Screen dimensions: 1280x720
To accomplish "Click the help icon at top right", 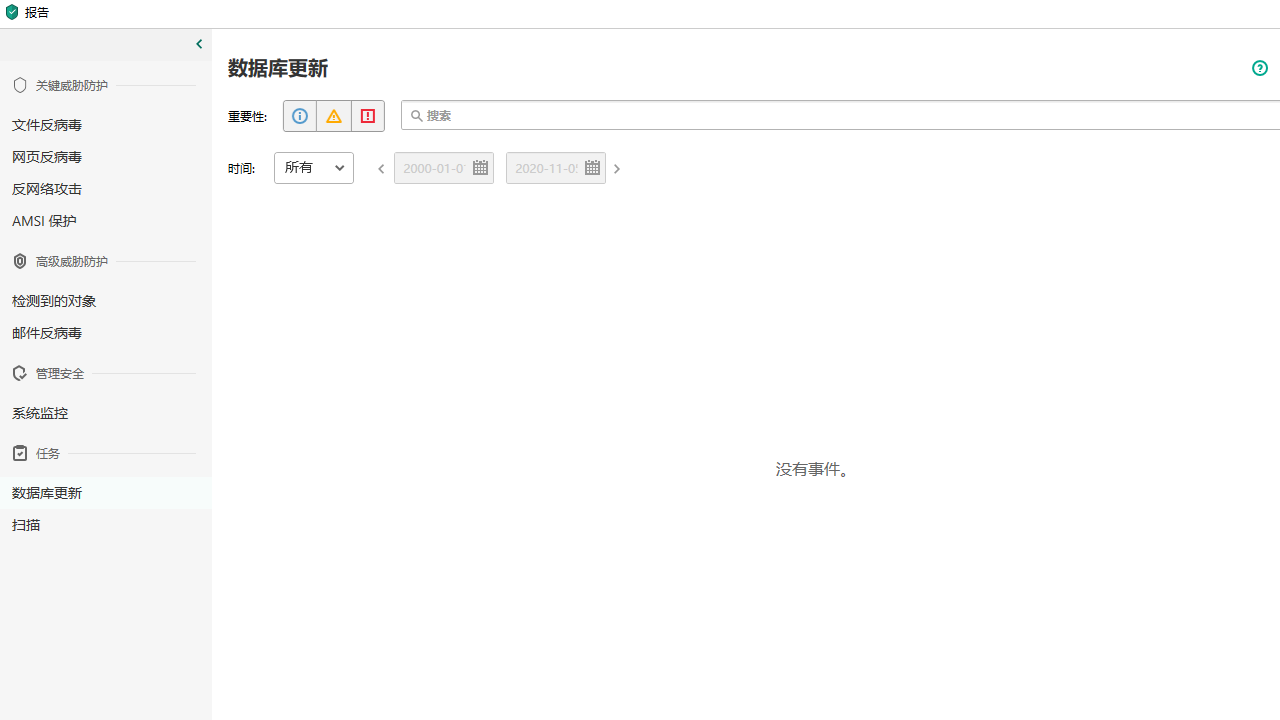I will point(1259,68).
